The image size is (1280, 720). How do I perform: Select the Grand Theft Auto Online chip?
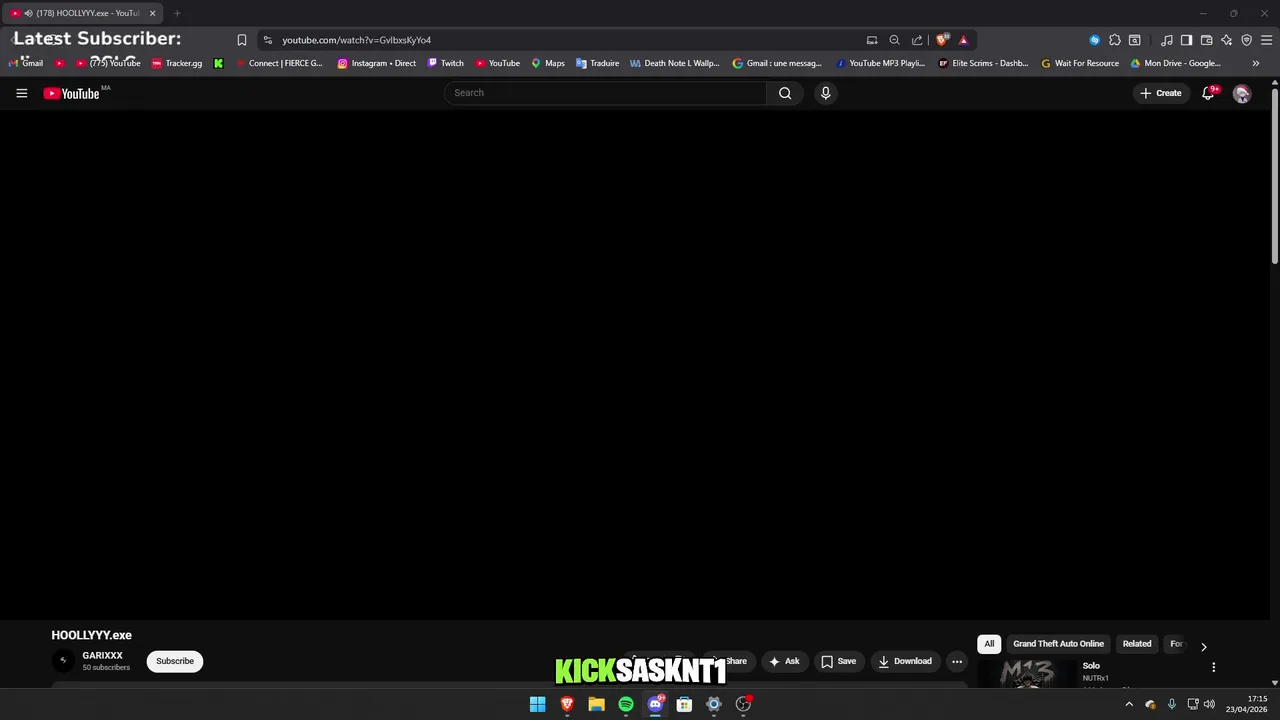tap(1058, 644)
